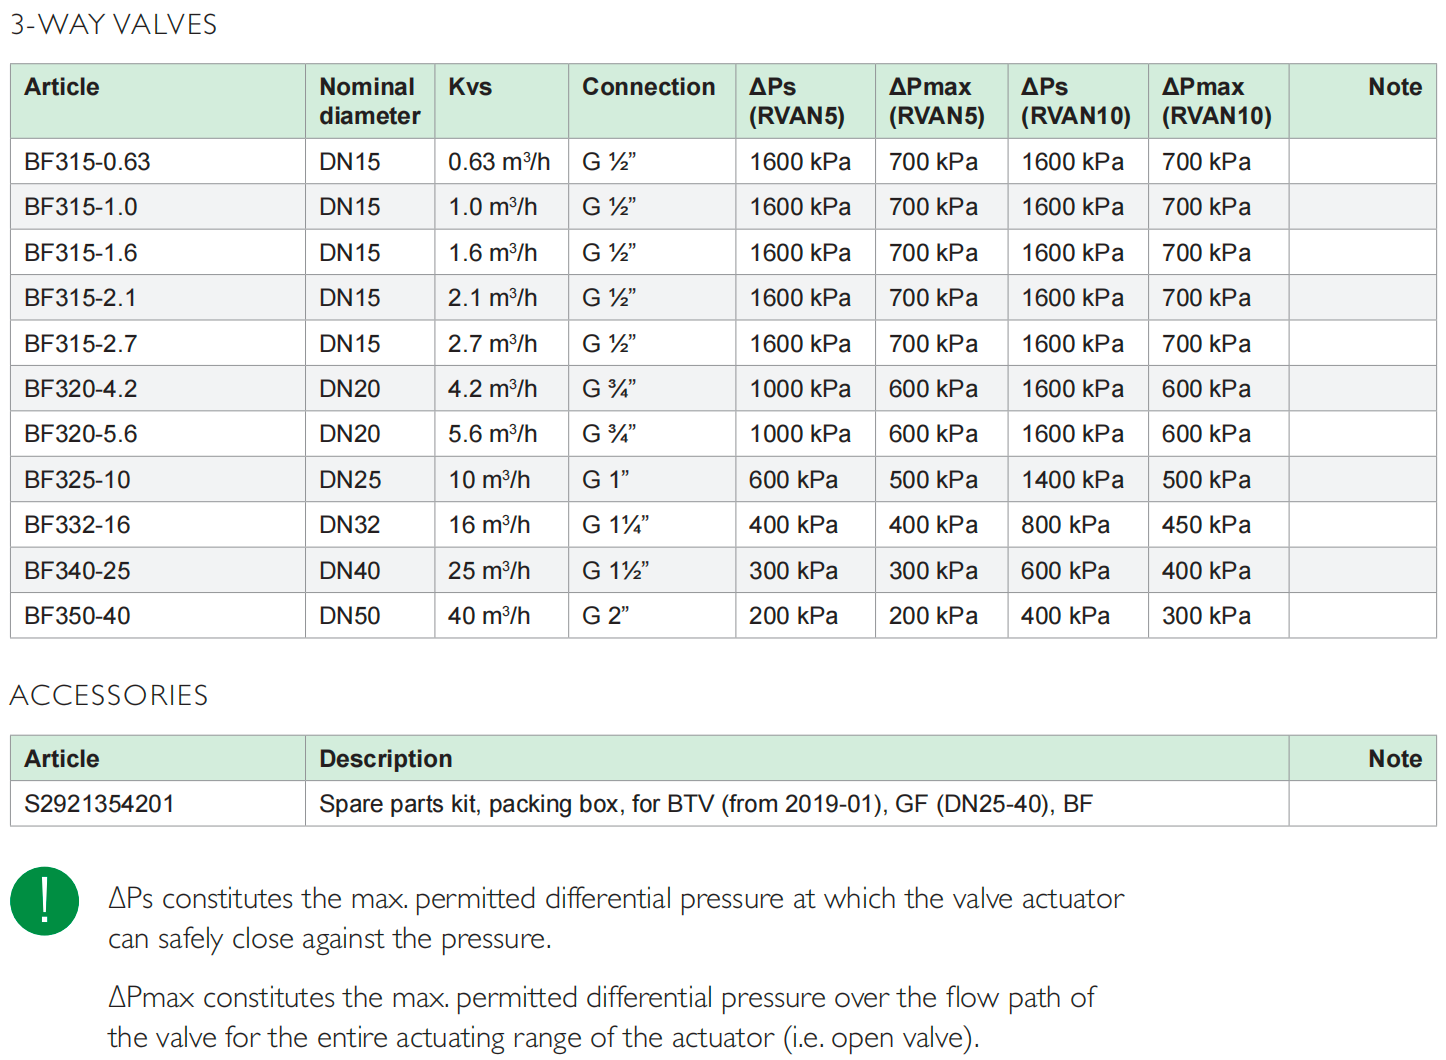Click the 1400 kPa value for BF325-10
The width and height of the screenshot is (1446, 1060).
click(1072, 480)
